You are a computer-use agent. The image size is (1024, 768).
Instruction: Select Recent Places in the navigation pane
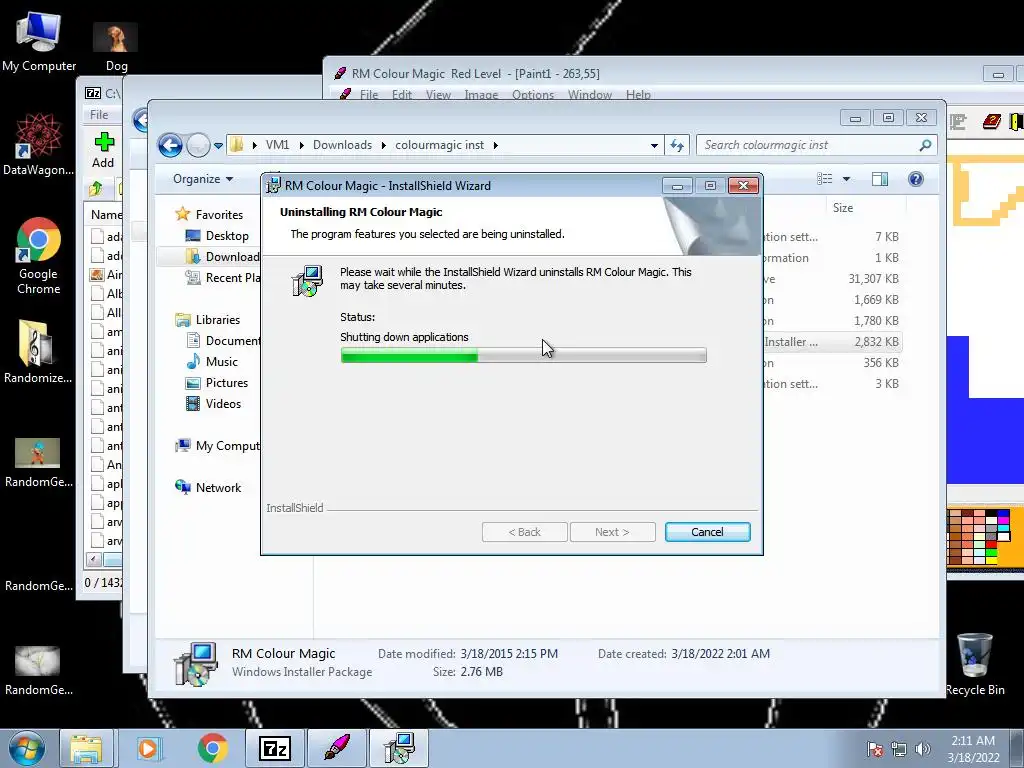(x=222, y=278)
